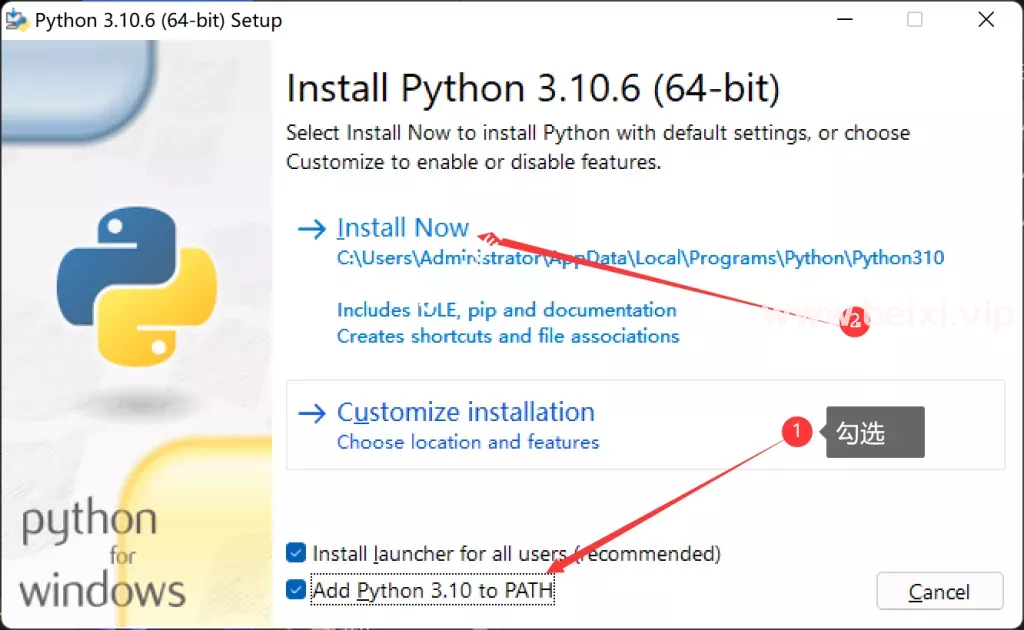Minimize the Python Setup window
1024x630 pixels.
844,20
